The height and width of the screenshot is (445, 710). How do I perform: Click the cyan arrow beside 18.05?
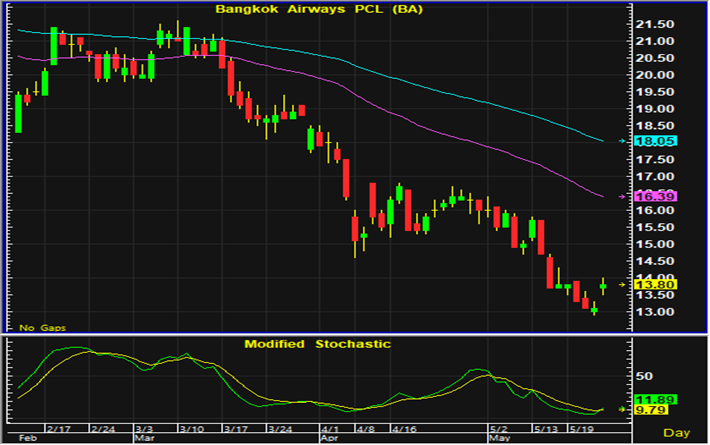pyautogui.click(x=622, y=141)
